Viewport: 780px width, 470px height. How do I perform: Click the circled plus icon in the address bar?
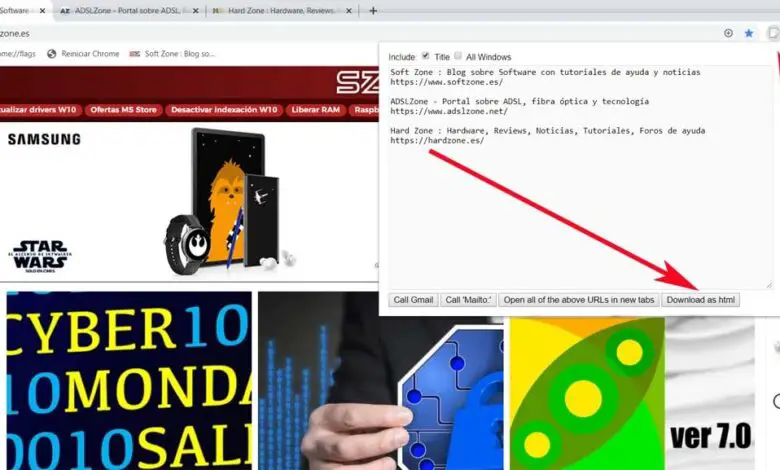728,33
